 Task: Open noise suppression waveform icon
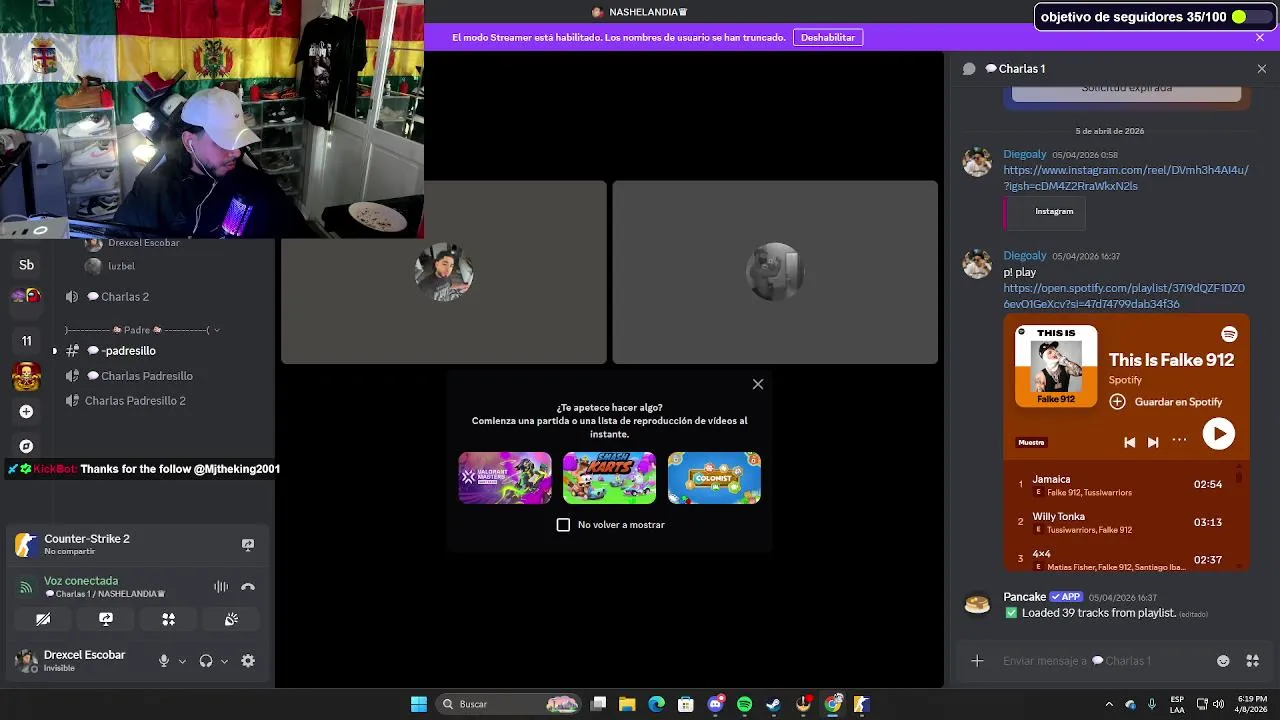tap(220, 587)
